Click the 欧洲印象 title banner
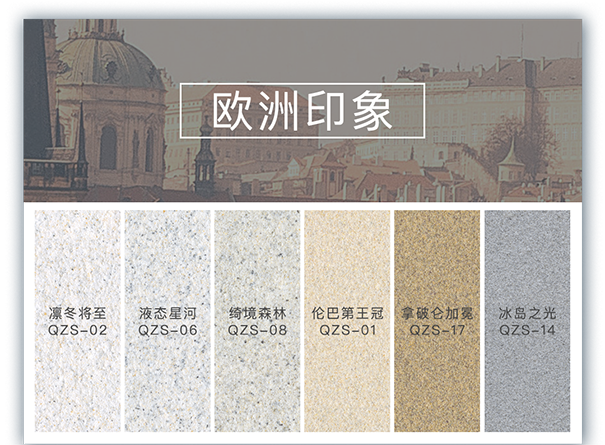Image resolution: width=605 pixels, height=445 pixels. (302, 110)
